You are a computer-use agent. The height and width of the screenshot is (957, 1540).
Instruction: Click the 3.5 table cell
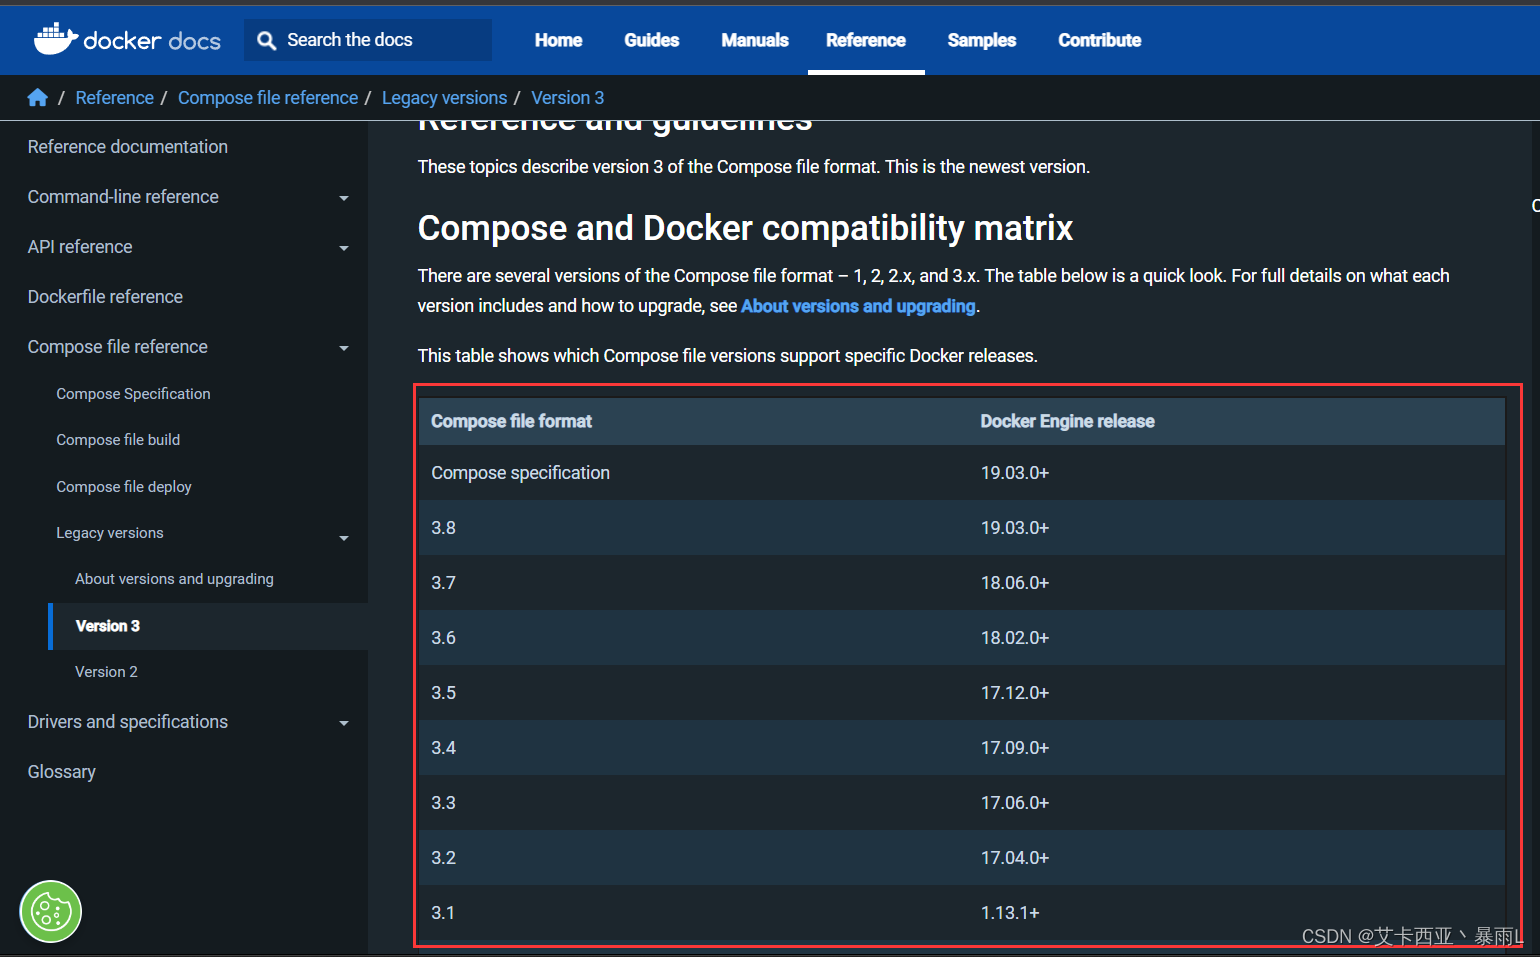pyautogui.click(x=443, y=693)
